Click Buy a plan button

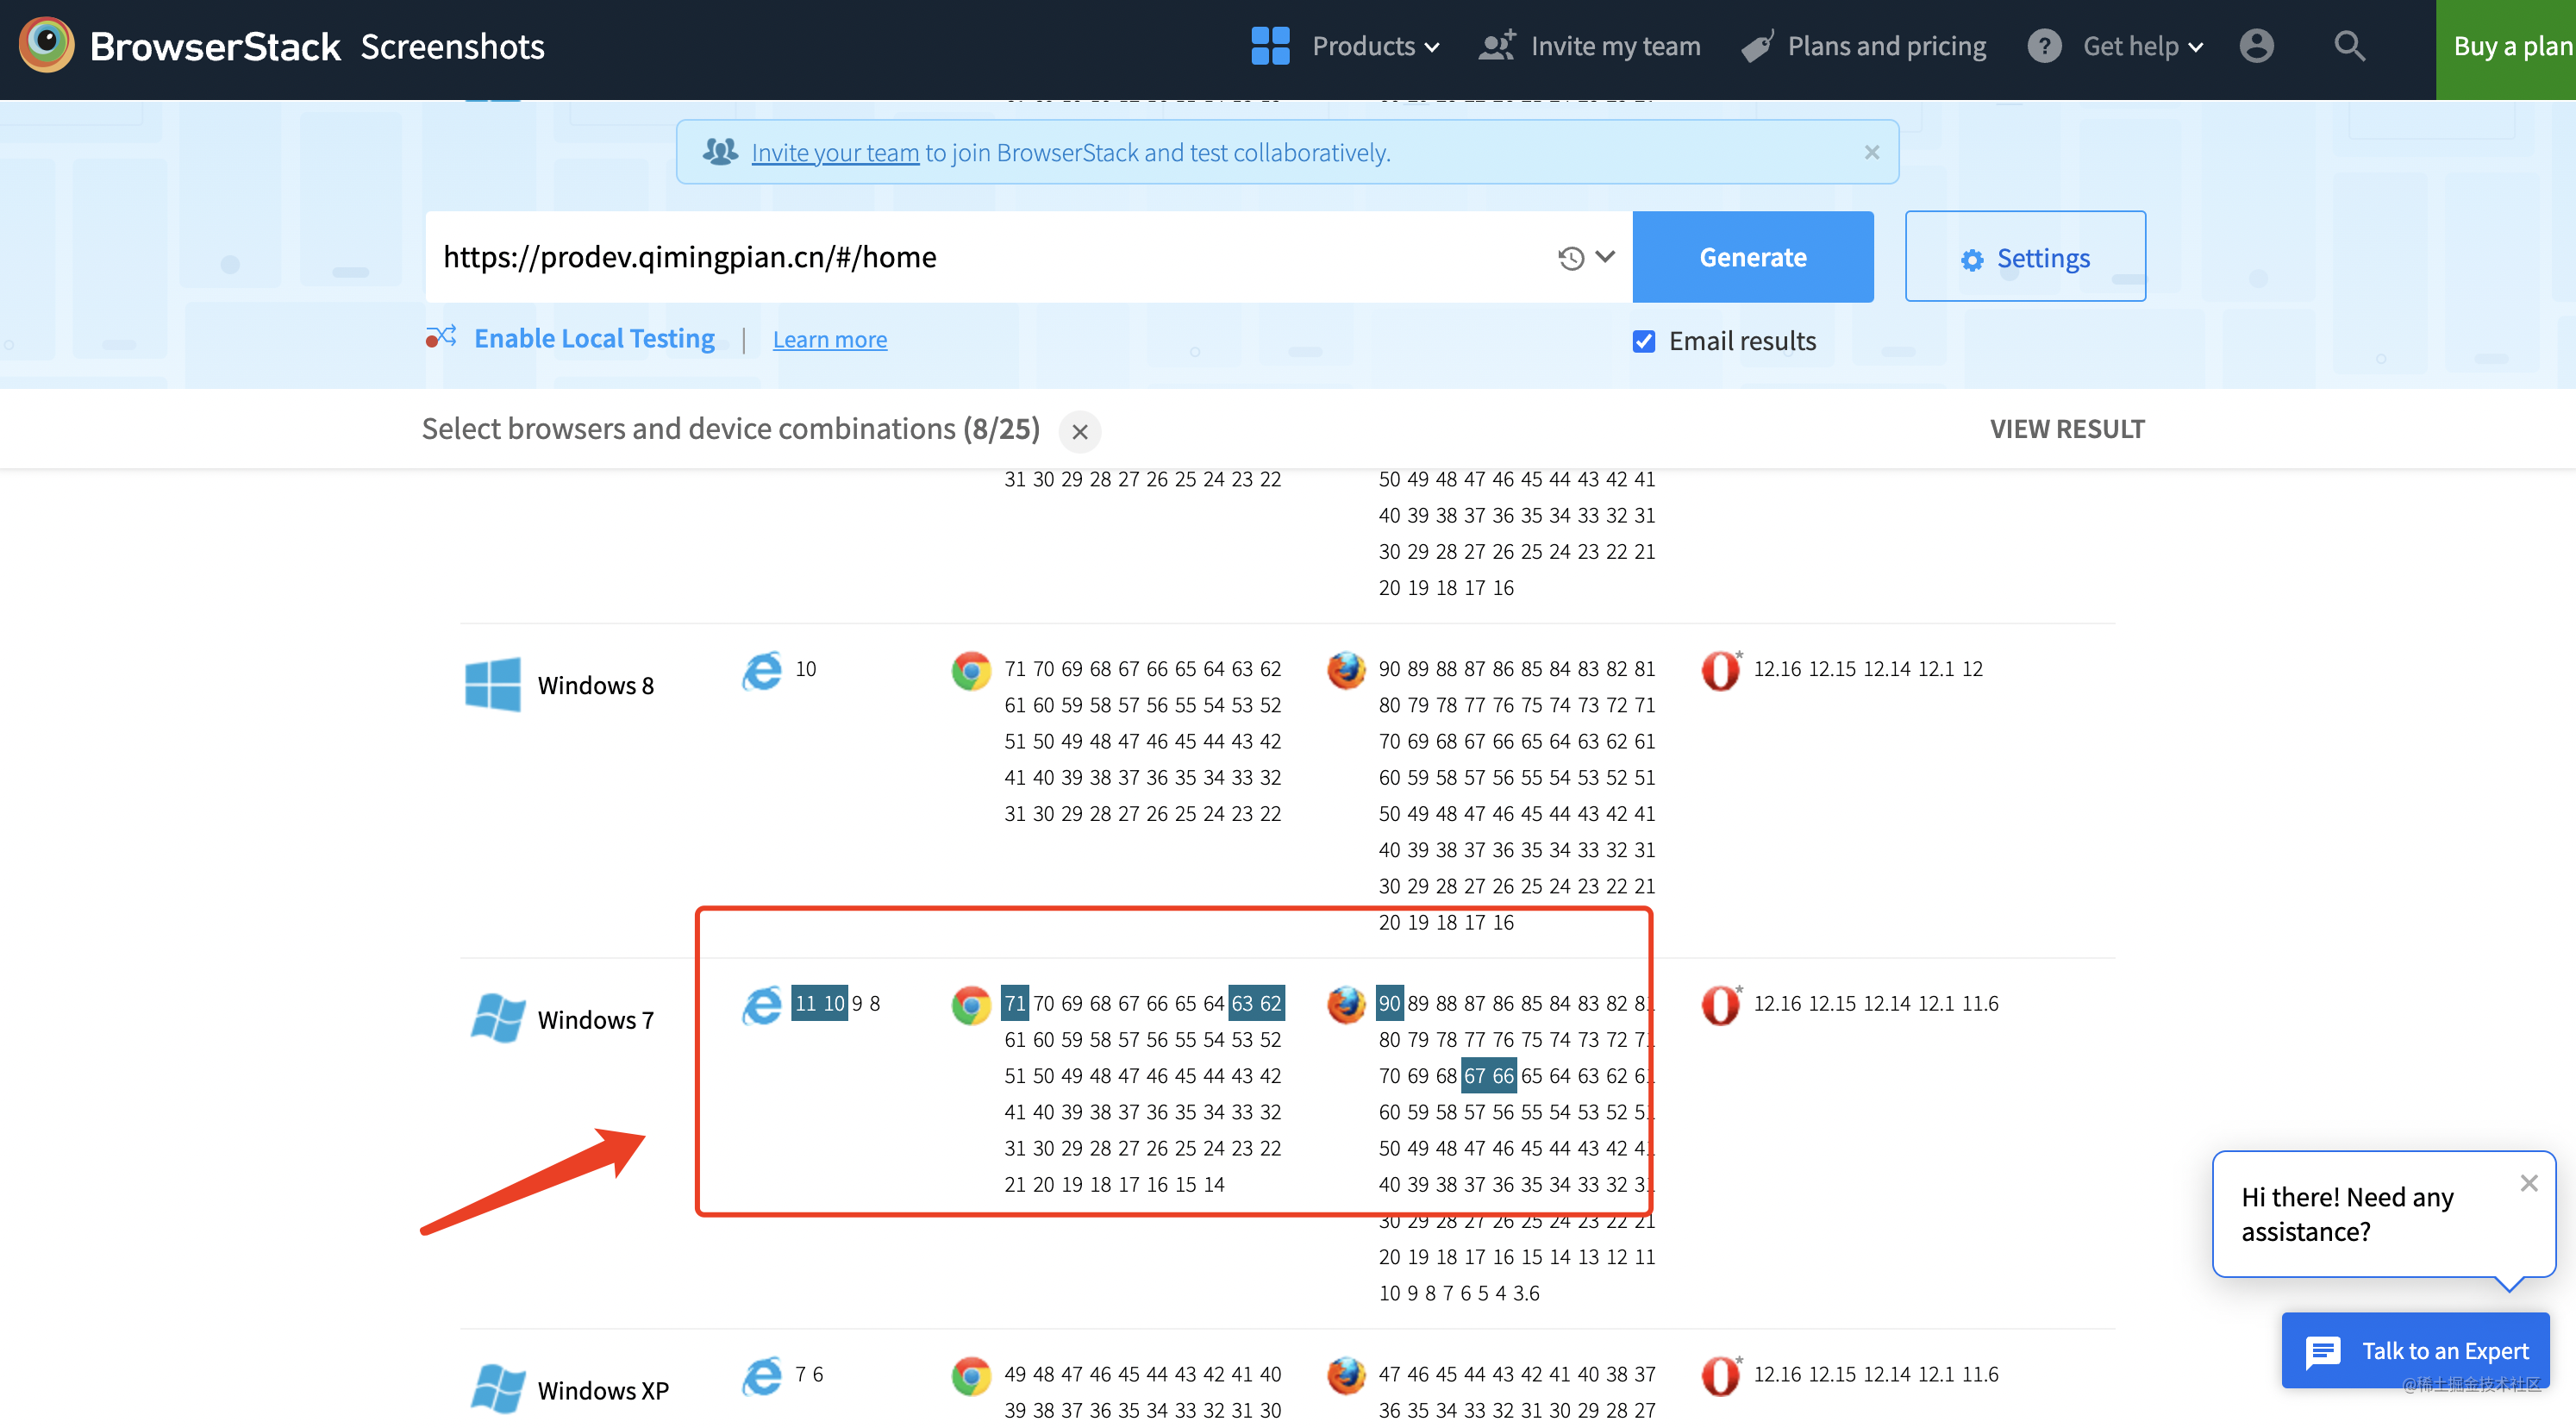tap(2505, 48)
